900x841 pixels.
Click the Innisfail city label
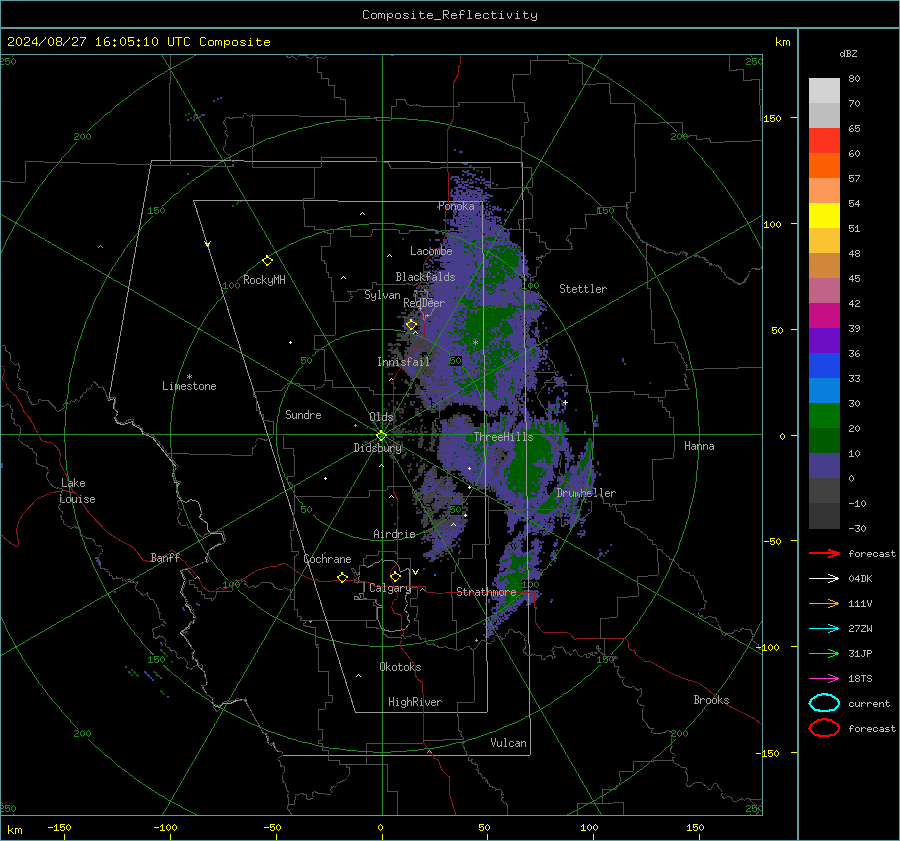[403, 362]
